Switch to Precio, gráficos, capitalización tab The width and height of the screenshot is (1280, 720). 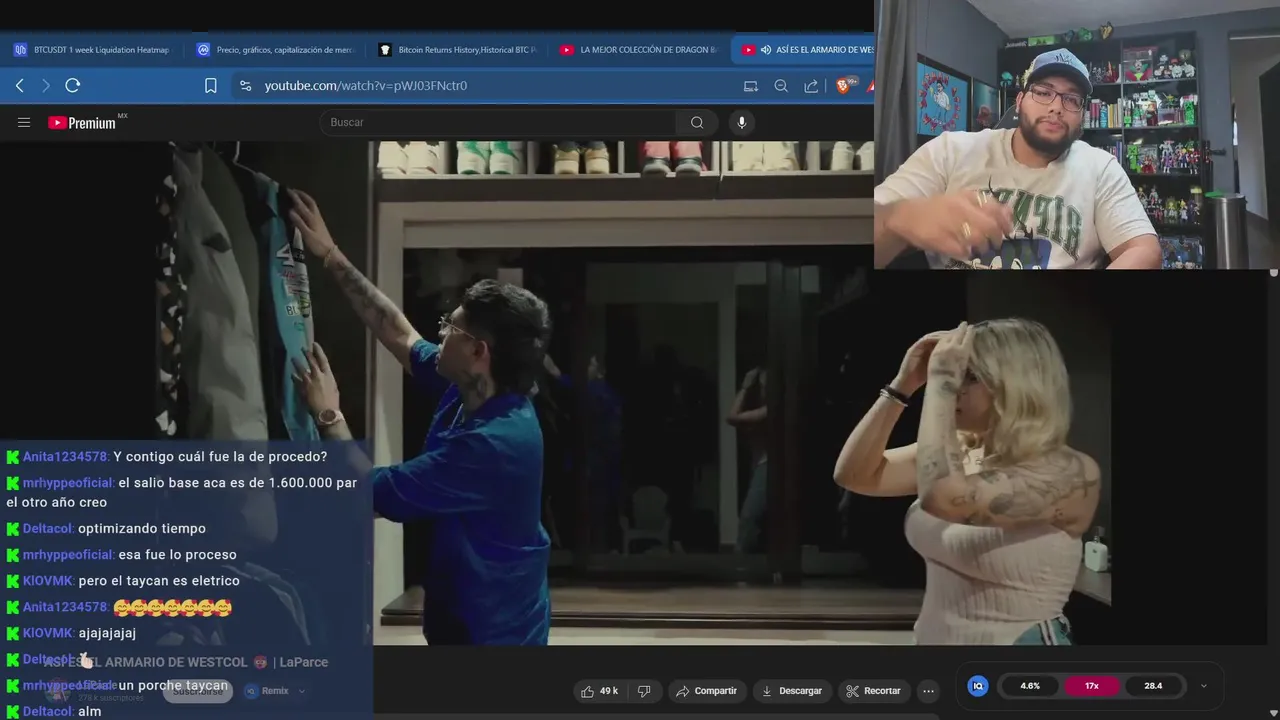pos(275,50)
